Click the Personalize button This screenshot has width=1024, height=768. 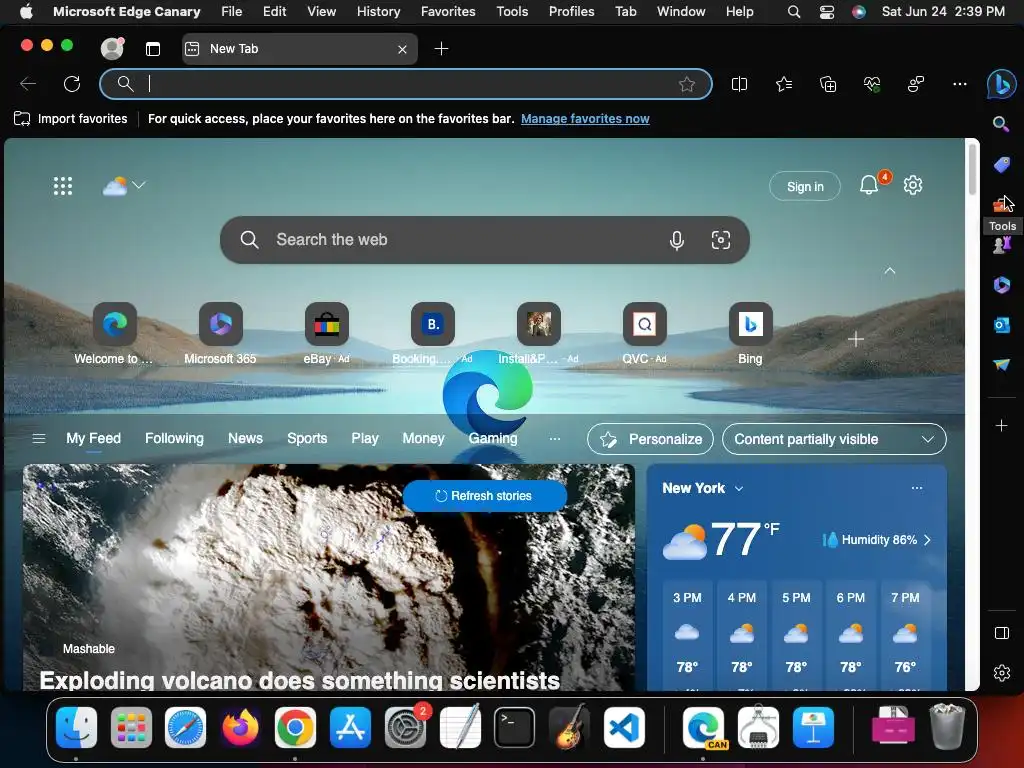(x=650, y=440)
